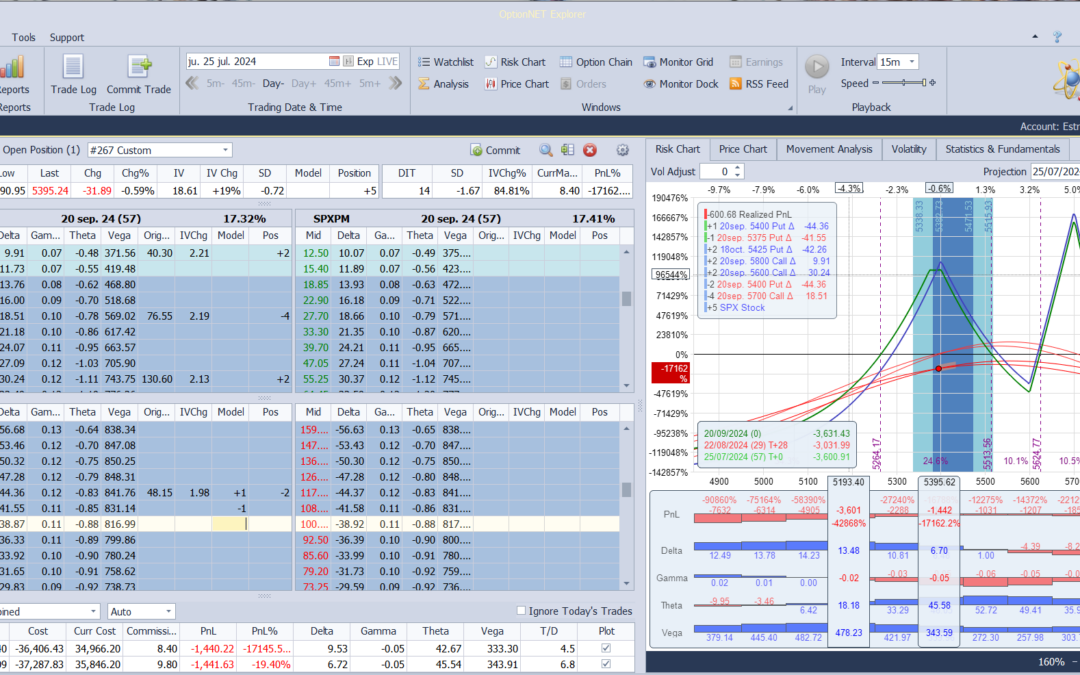This screenshot has height=675, width=1080.
Task: Click the Theta column header in summary
Action: click(435, 631)
